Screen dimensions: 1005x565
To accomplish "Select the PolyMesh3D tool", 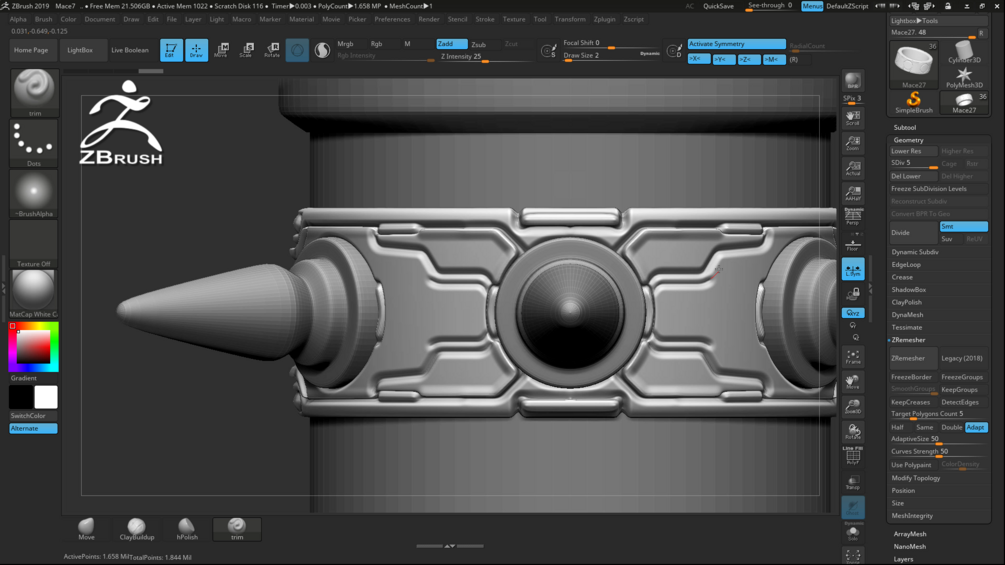I will [964, 78].
